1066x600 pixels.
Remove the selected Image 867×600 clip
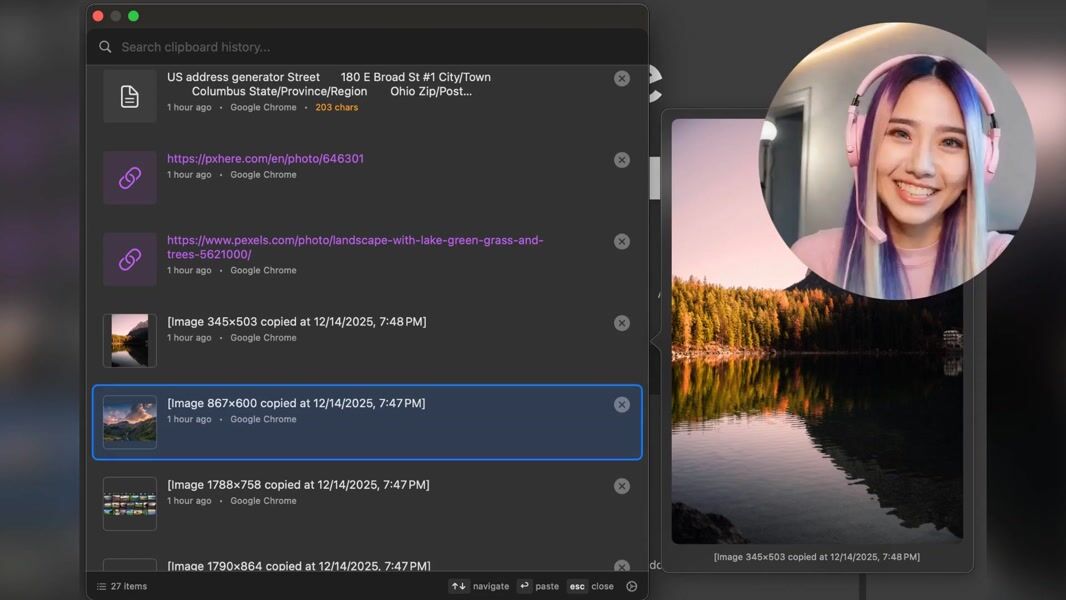pos(621,405)
